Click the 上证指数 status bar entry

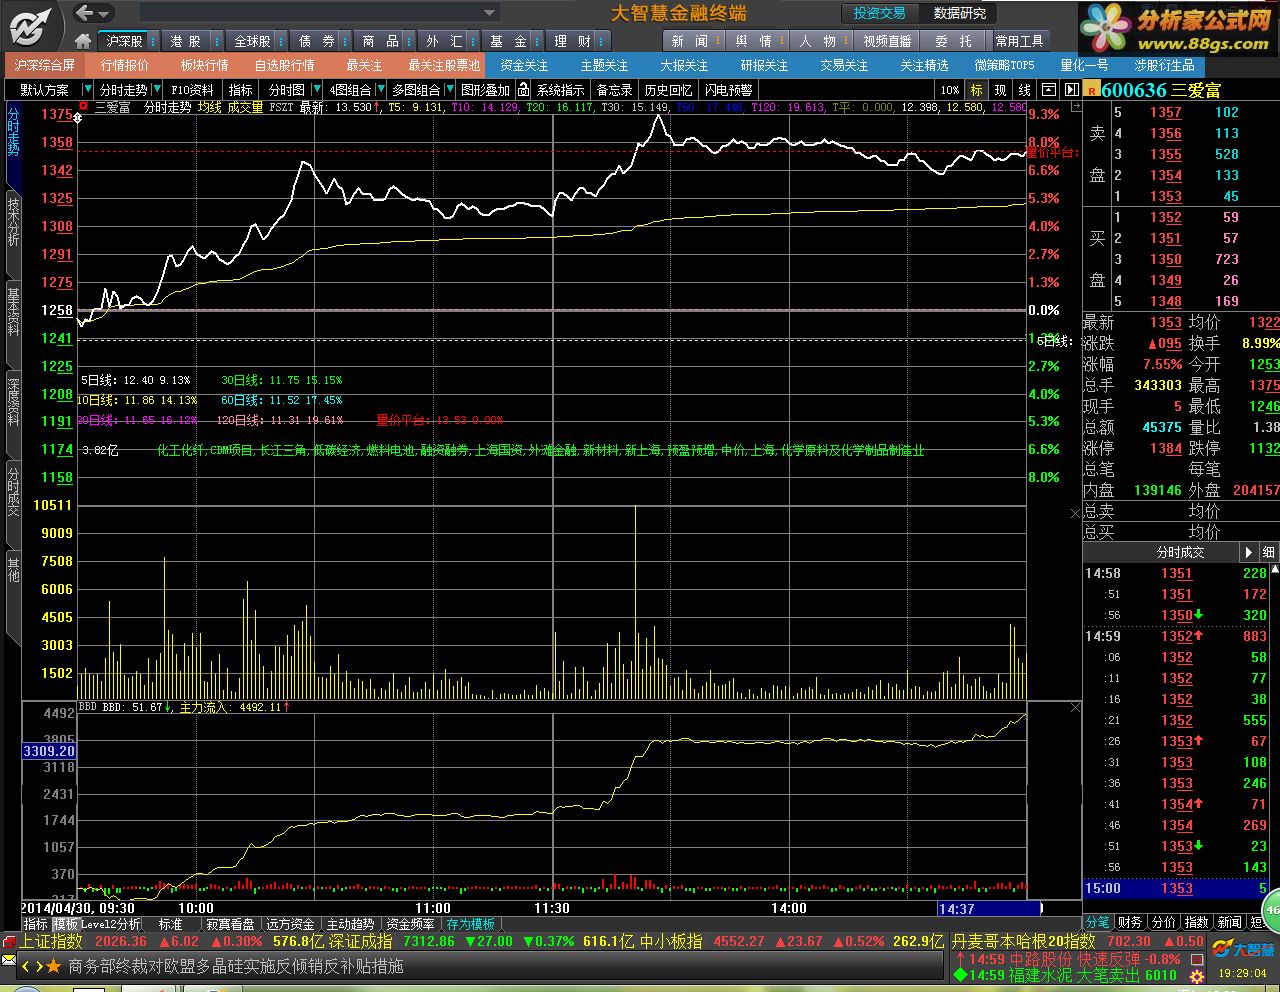[x=51, y=941]
